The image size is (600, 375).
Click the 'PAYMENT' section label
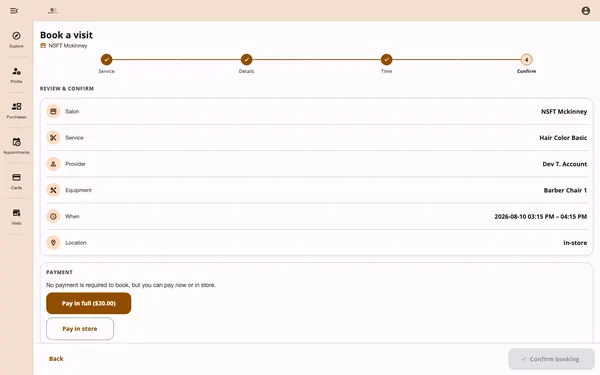[x=59, y=272]
